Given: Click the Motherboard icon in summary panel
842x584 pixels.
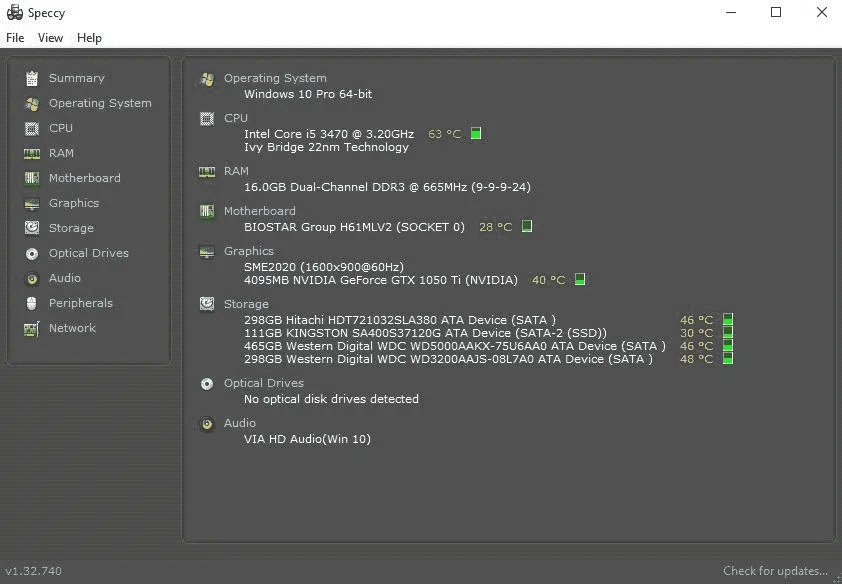Looking at the screenshot, I should tap(207, 211).
